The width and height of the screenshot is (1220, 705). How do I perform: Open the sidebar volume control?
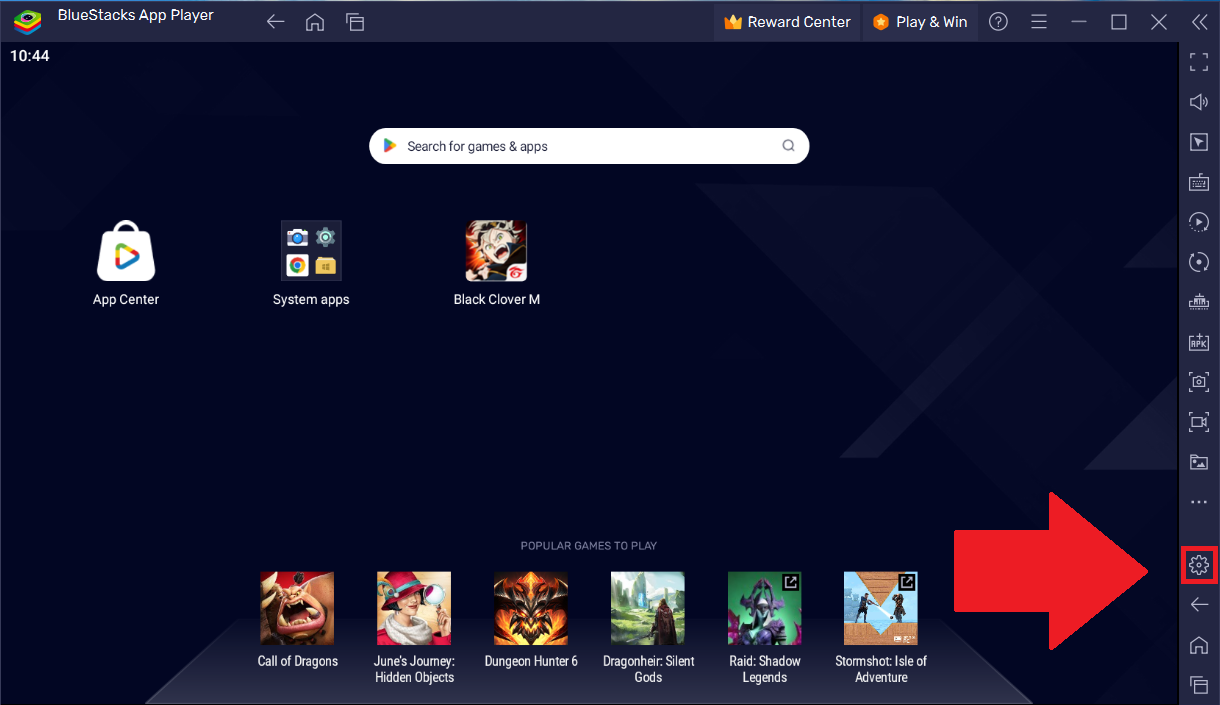point(1199,101)
